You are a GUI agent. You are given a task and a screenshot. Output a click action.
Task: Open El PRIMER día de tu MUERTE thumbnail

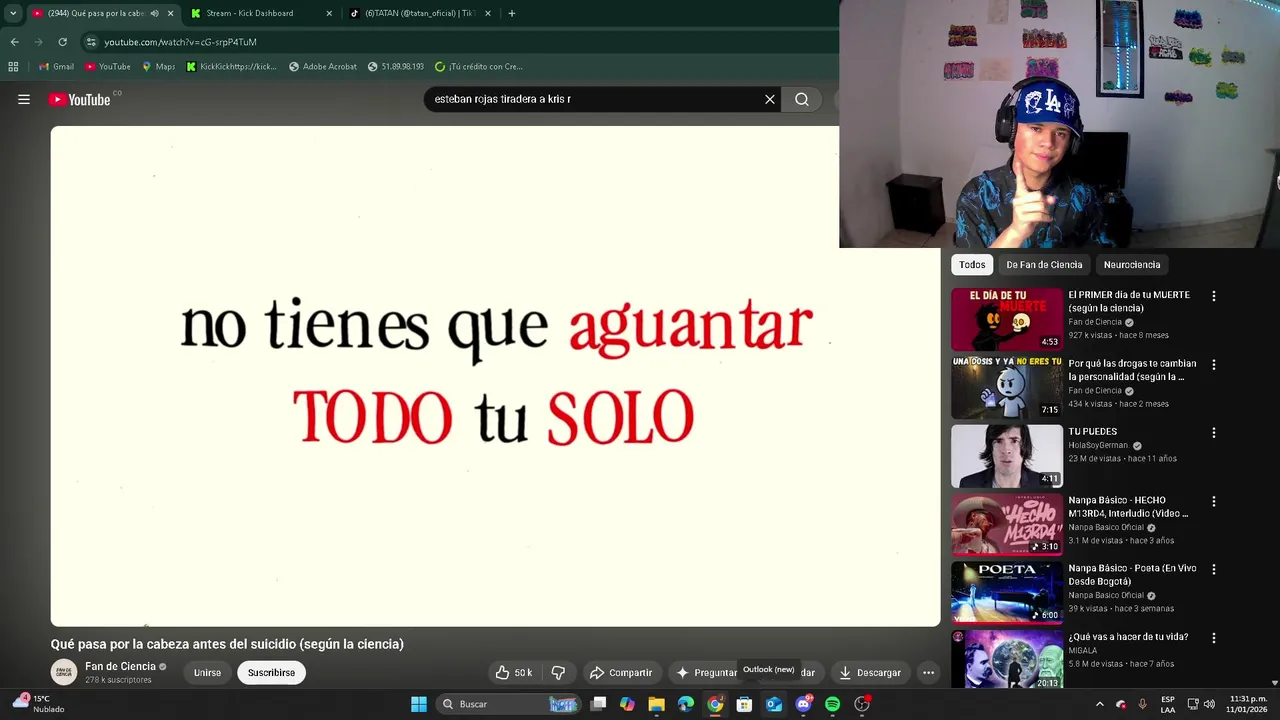coord(1007,319)
